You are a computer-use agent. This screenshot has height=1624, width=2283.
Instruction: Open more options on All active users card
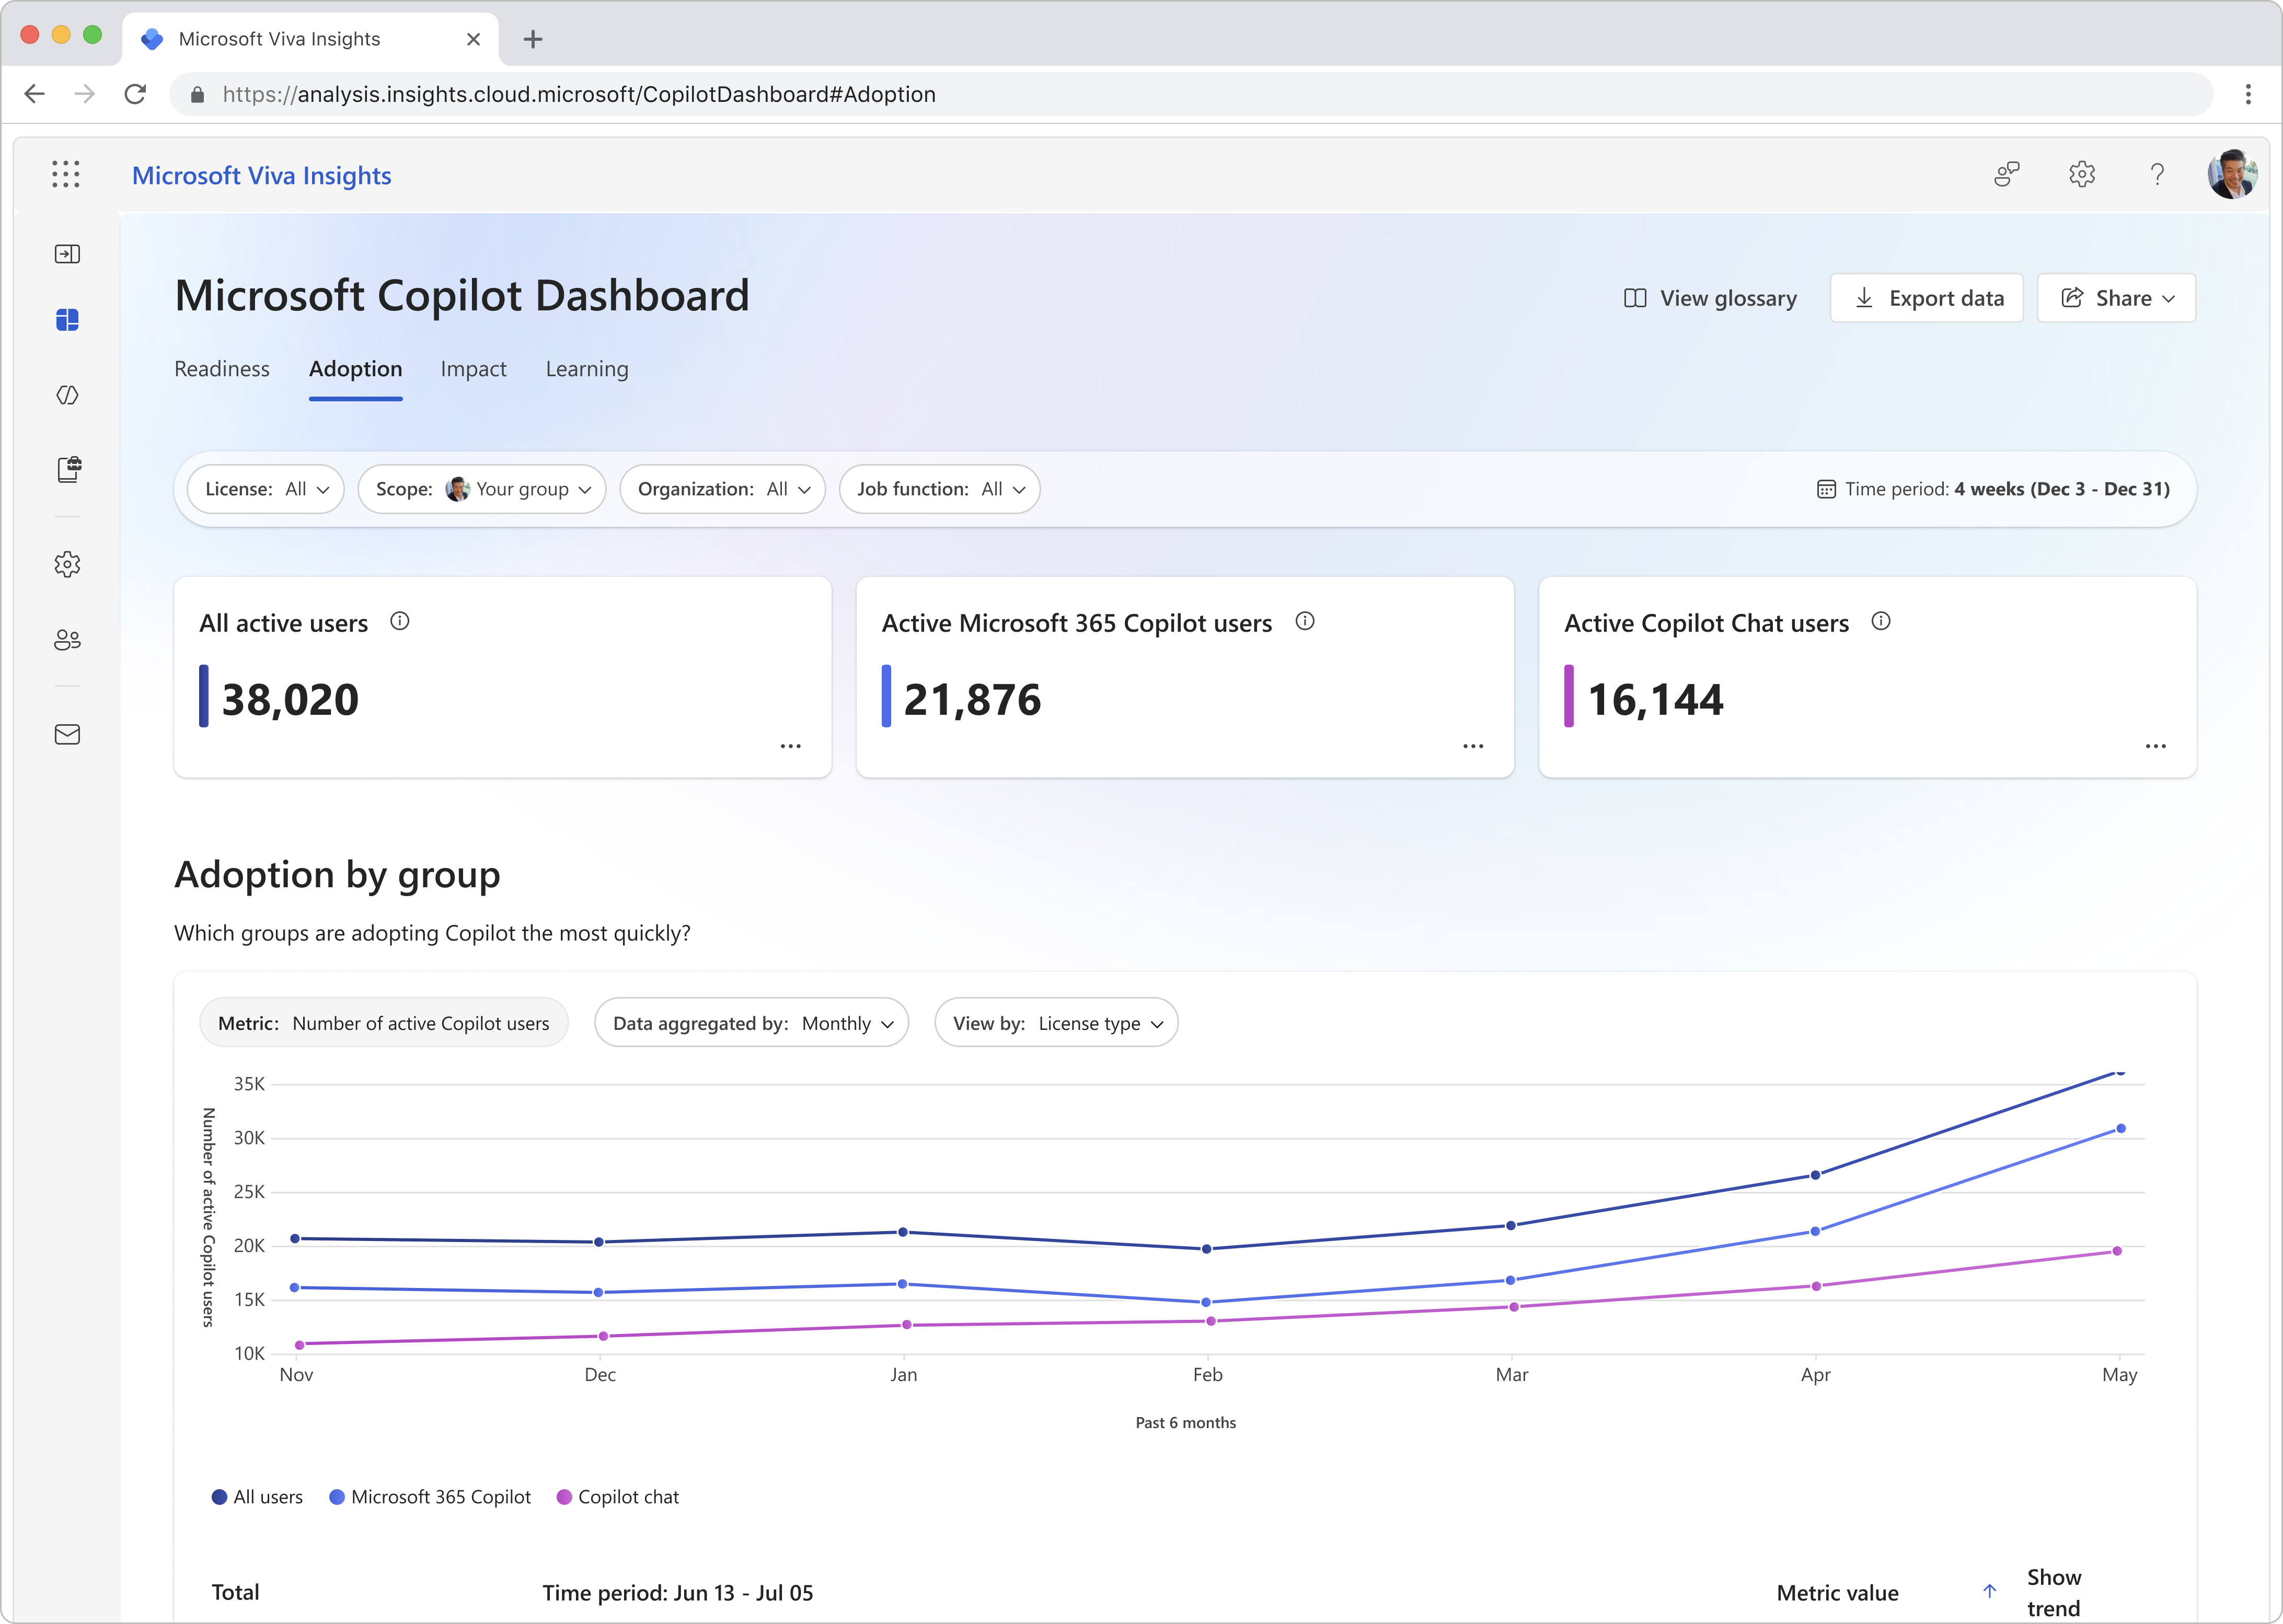pyautogui.click(x=791, y=746)
